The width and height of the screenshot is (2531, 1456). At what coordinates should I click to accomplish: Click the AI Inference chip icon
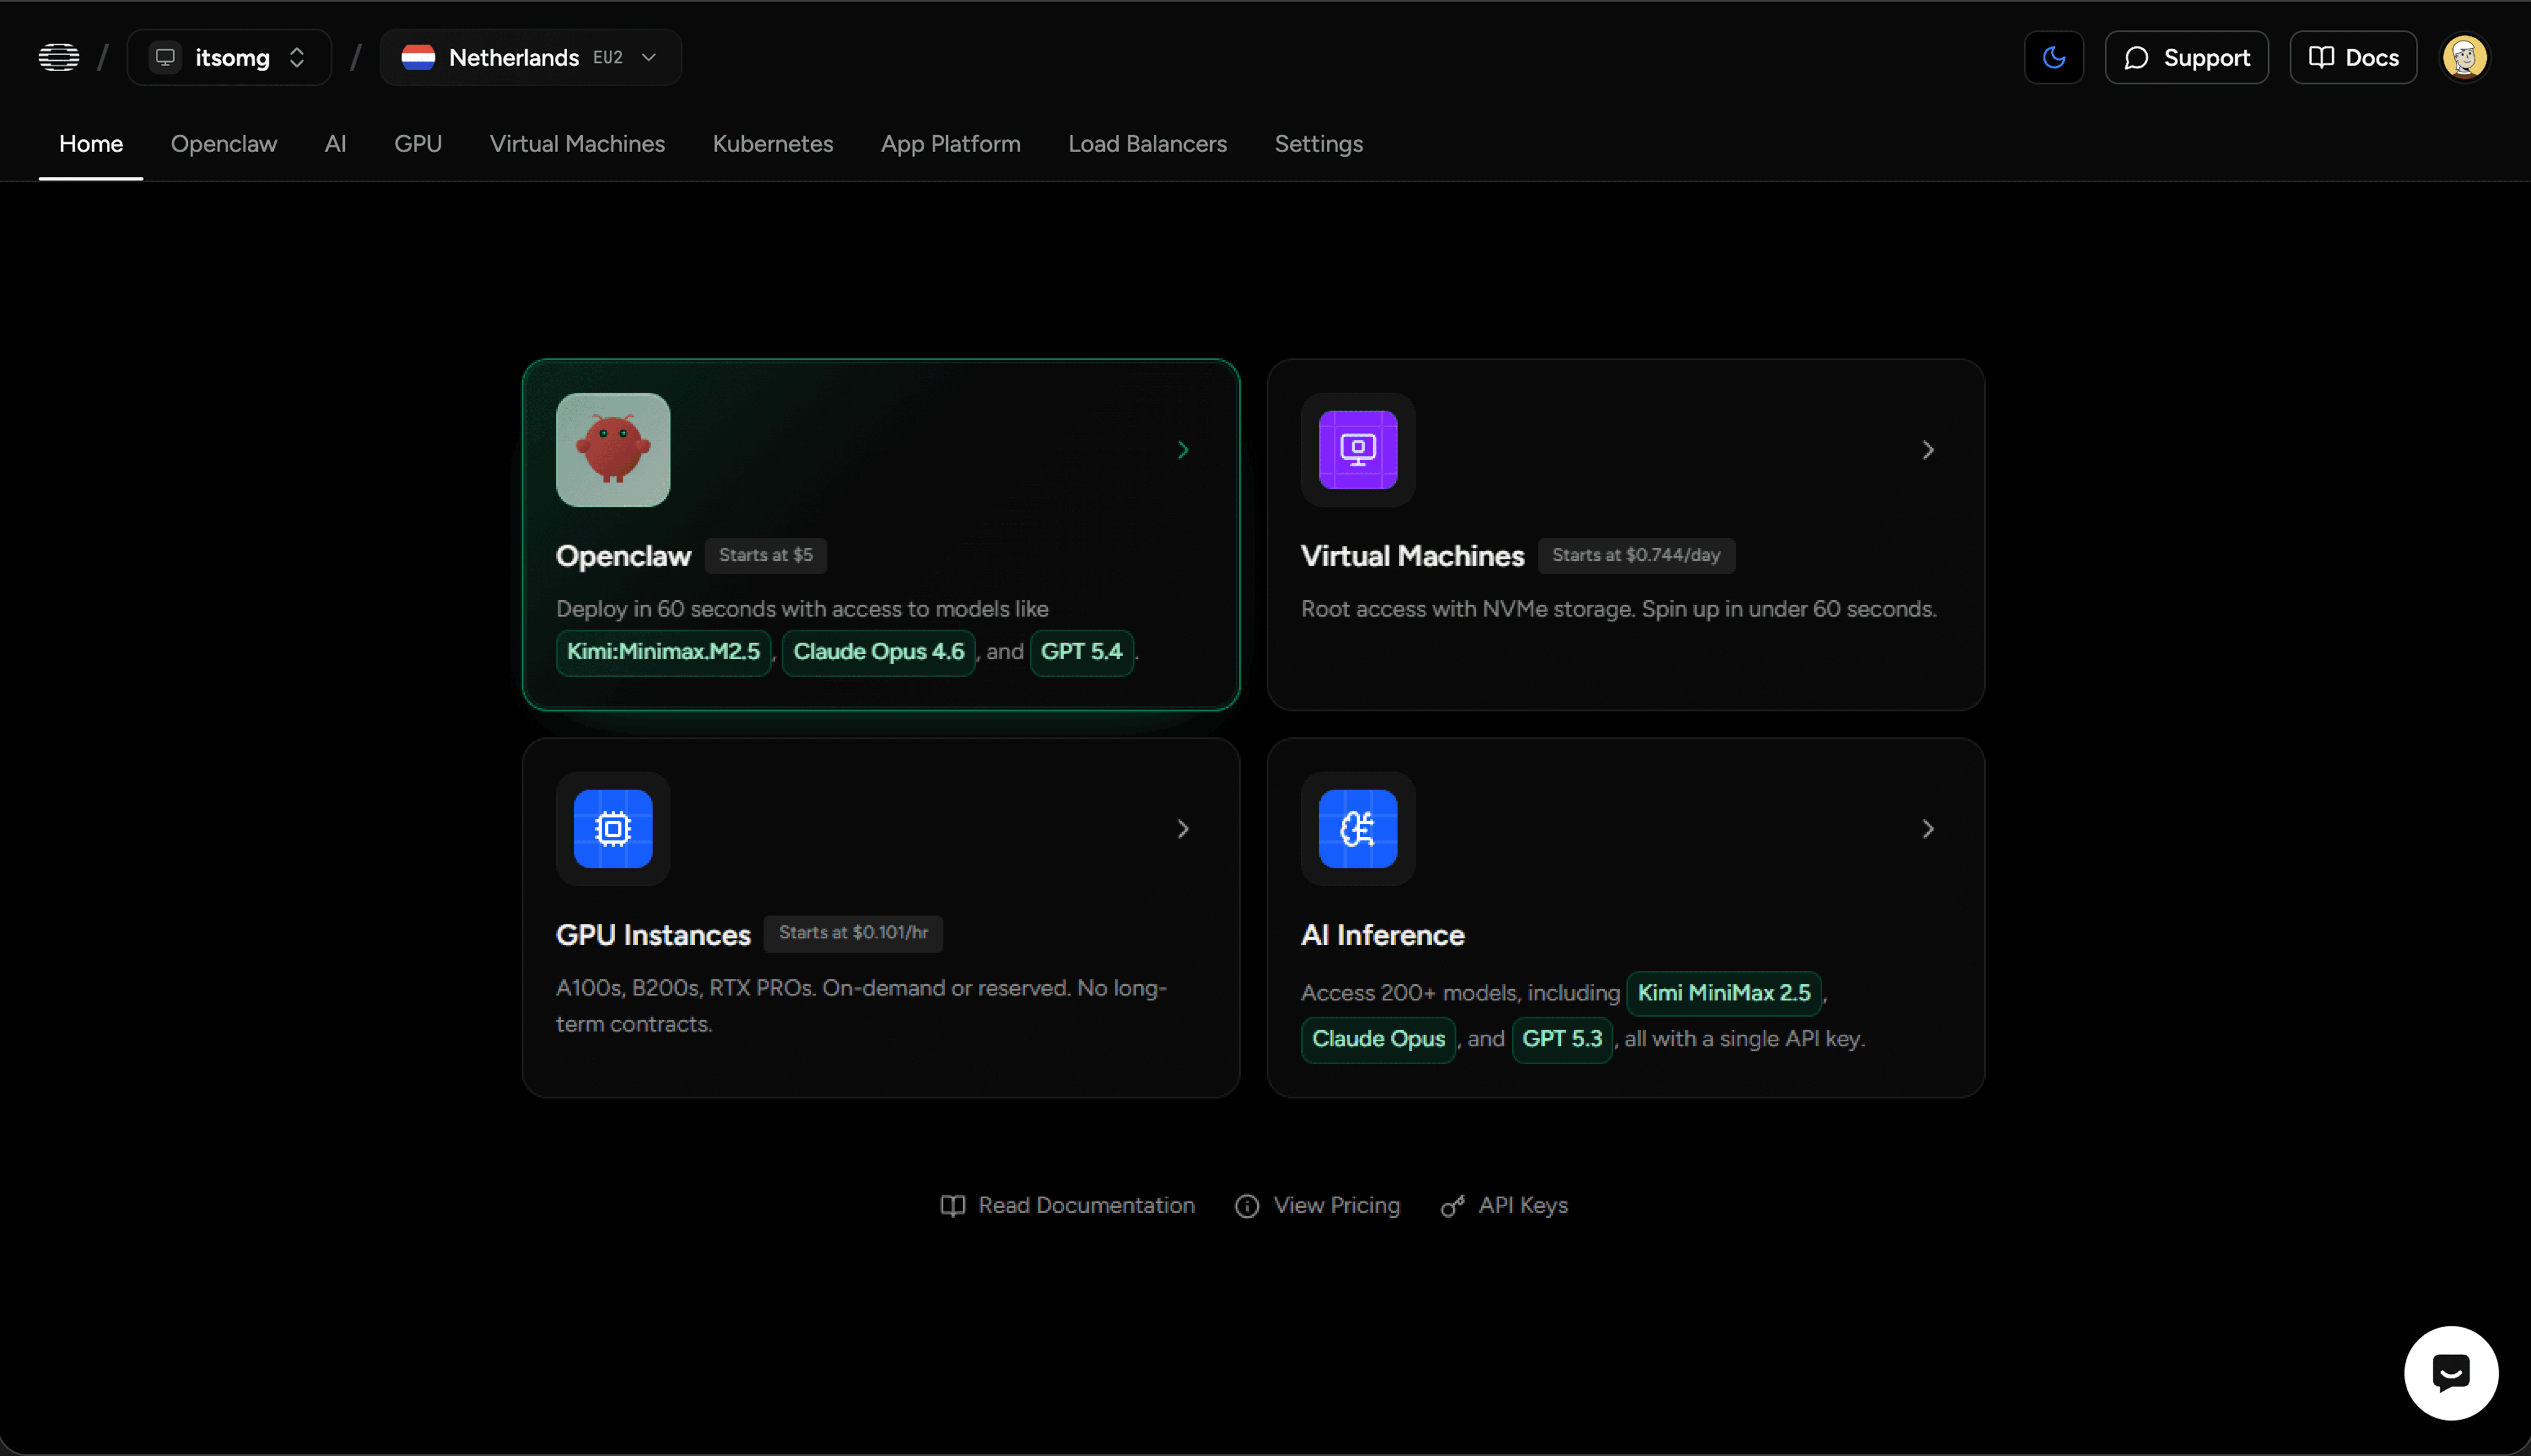[x=1357, y=828]
